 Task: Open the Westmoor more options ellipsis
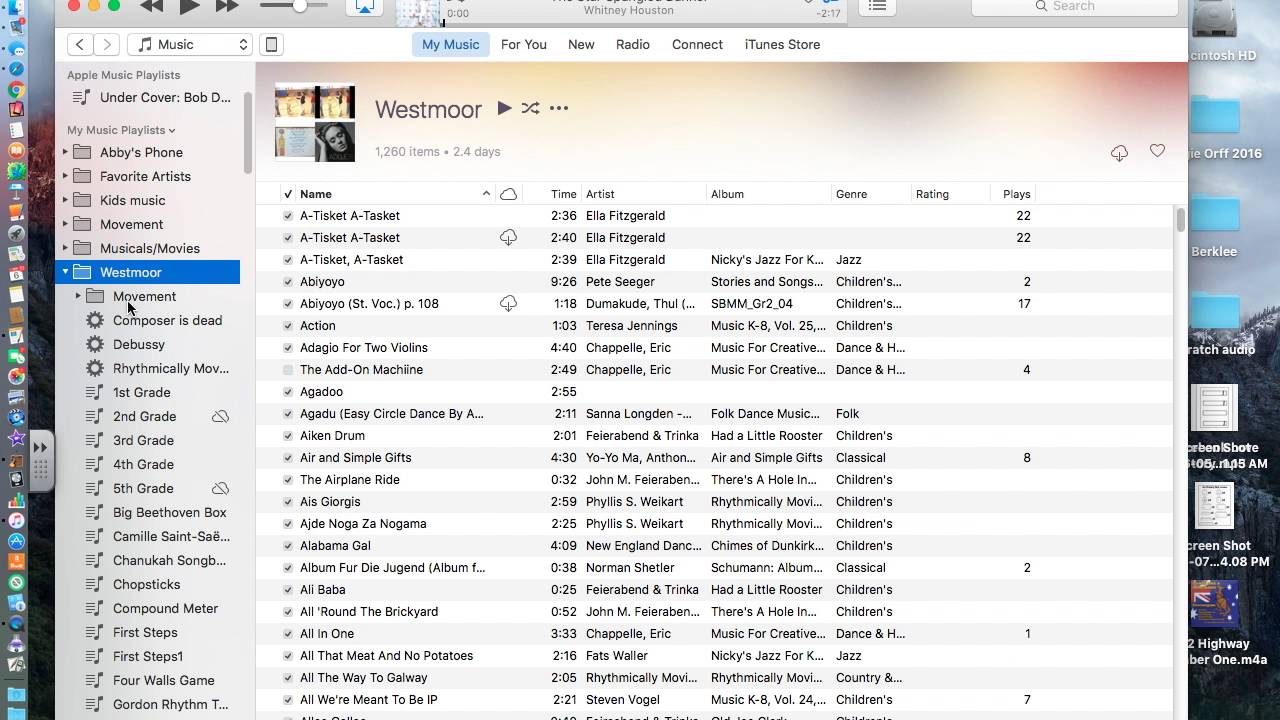coord(559,108)
